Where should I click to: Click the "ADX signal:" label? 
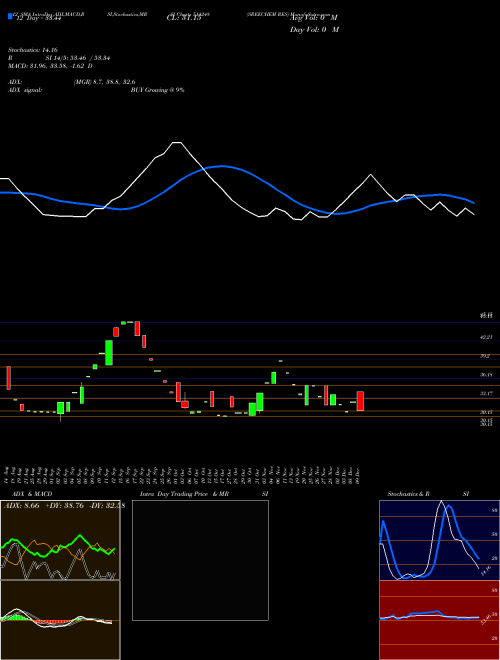pyautogui.click(x=25, y=90)
